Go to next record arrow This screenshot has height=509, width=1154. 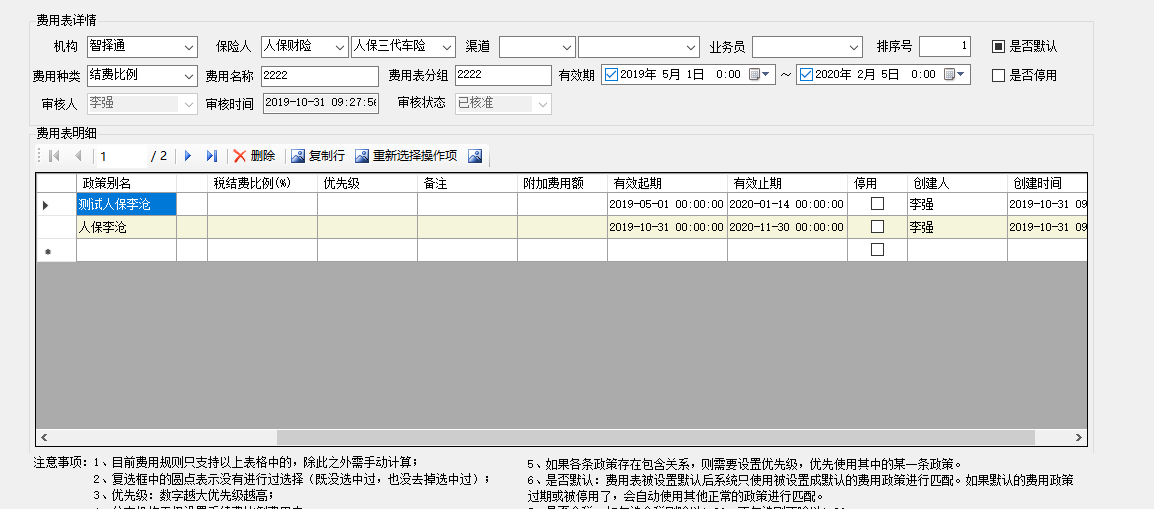(188, 156)
